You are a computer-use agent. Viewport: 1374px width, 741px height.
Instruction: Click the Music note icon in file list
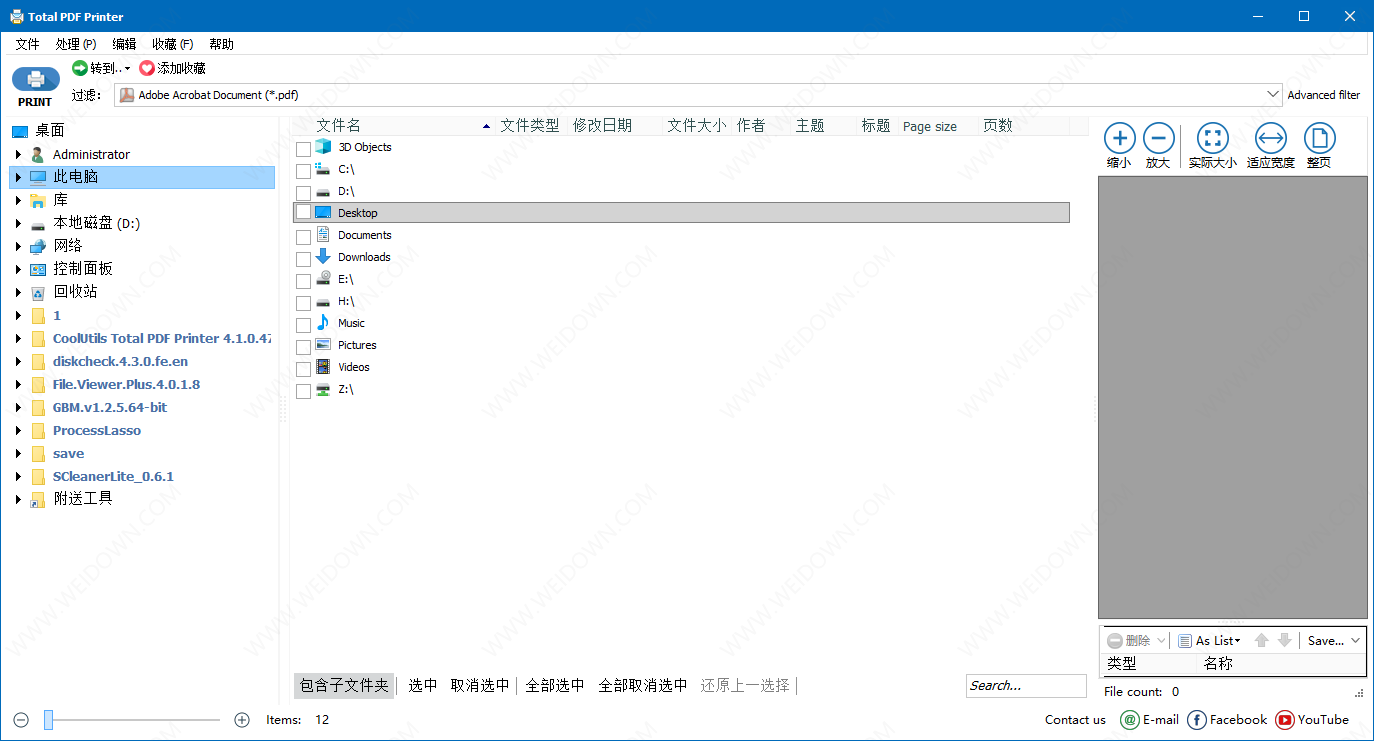[x=323, y=323]
